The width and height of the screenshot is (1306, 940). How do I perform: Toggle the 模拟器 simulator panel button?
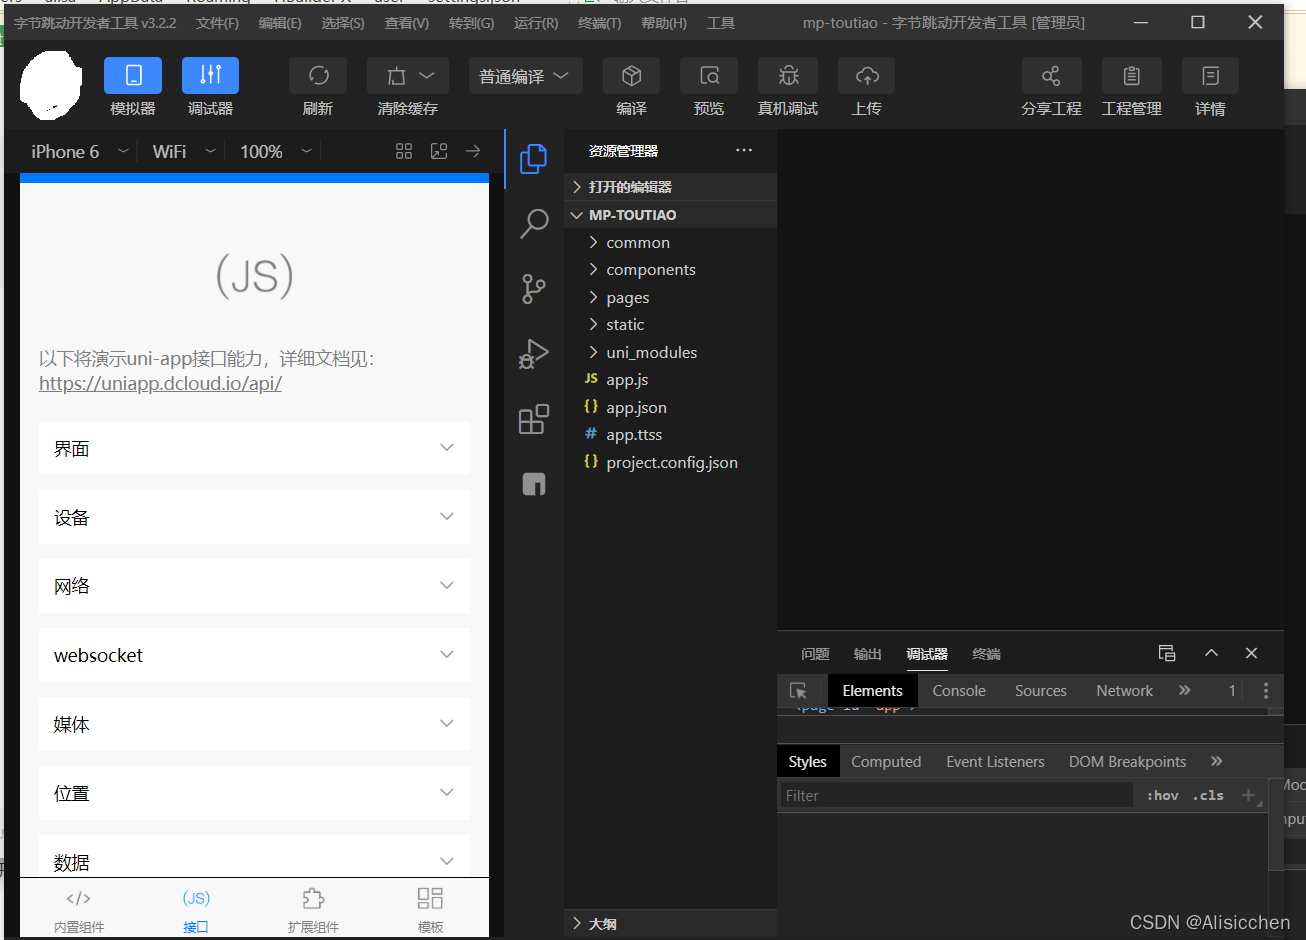click(133, 76)
